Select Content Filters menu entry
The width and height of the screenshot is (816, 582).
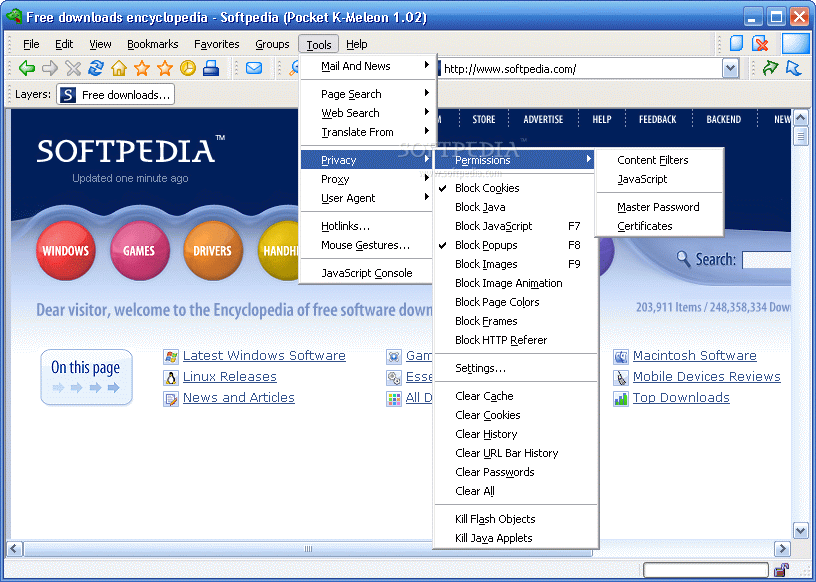(x=659, y=160)
